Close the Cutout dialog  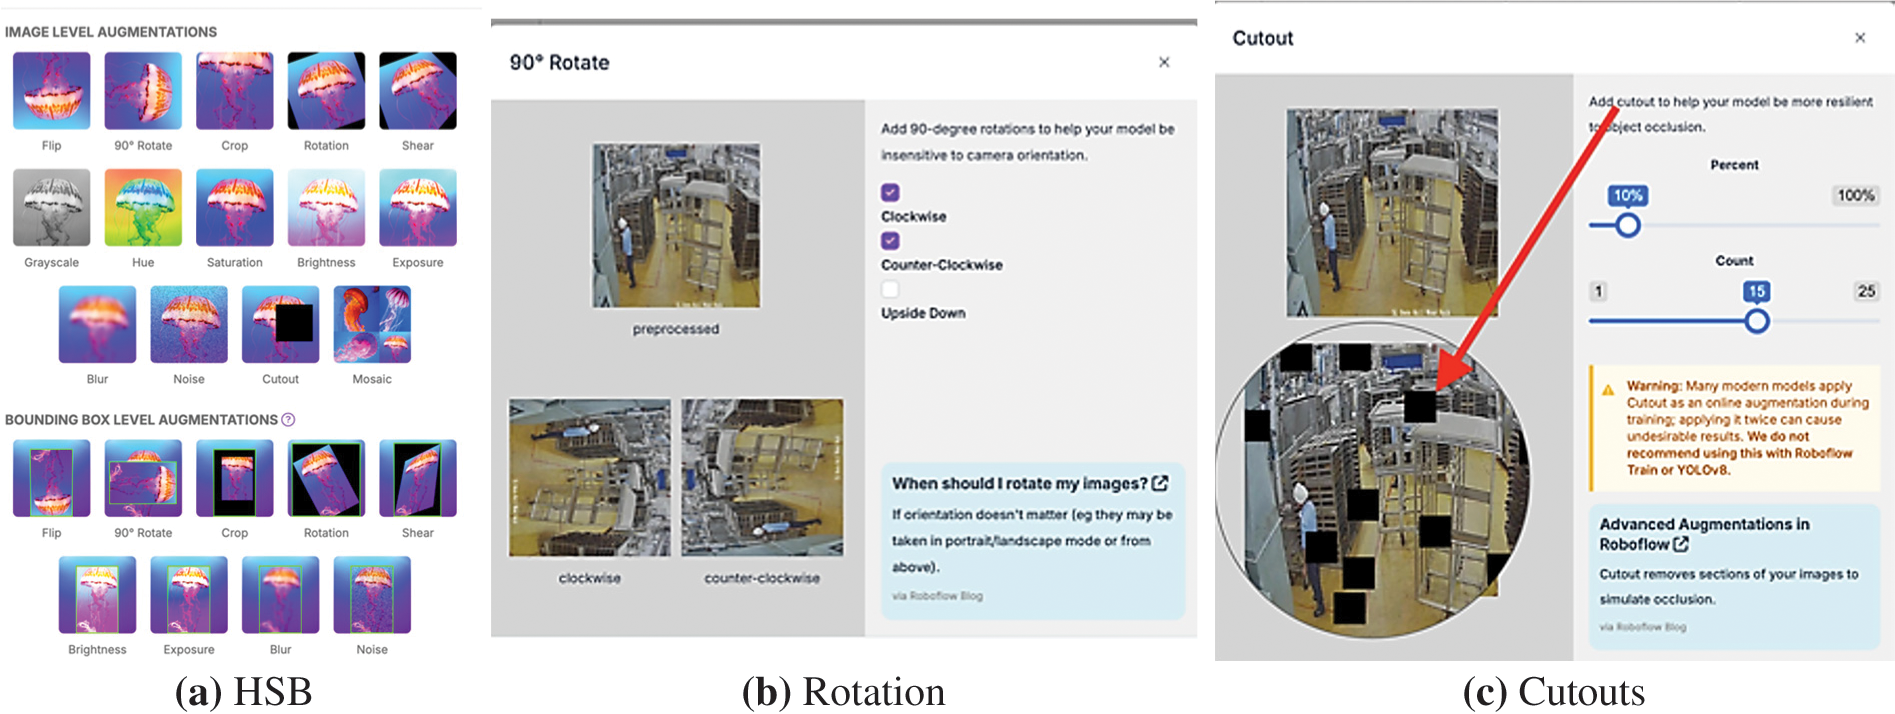[x=1860, y=38]
